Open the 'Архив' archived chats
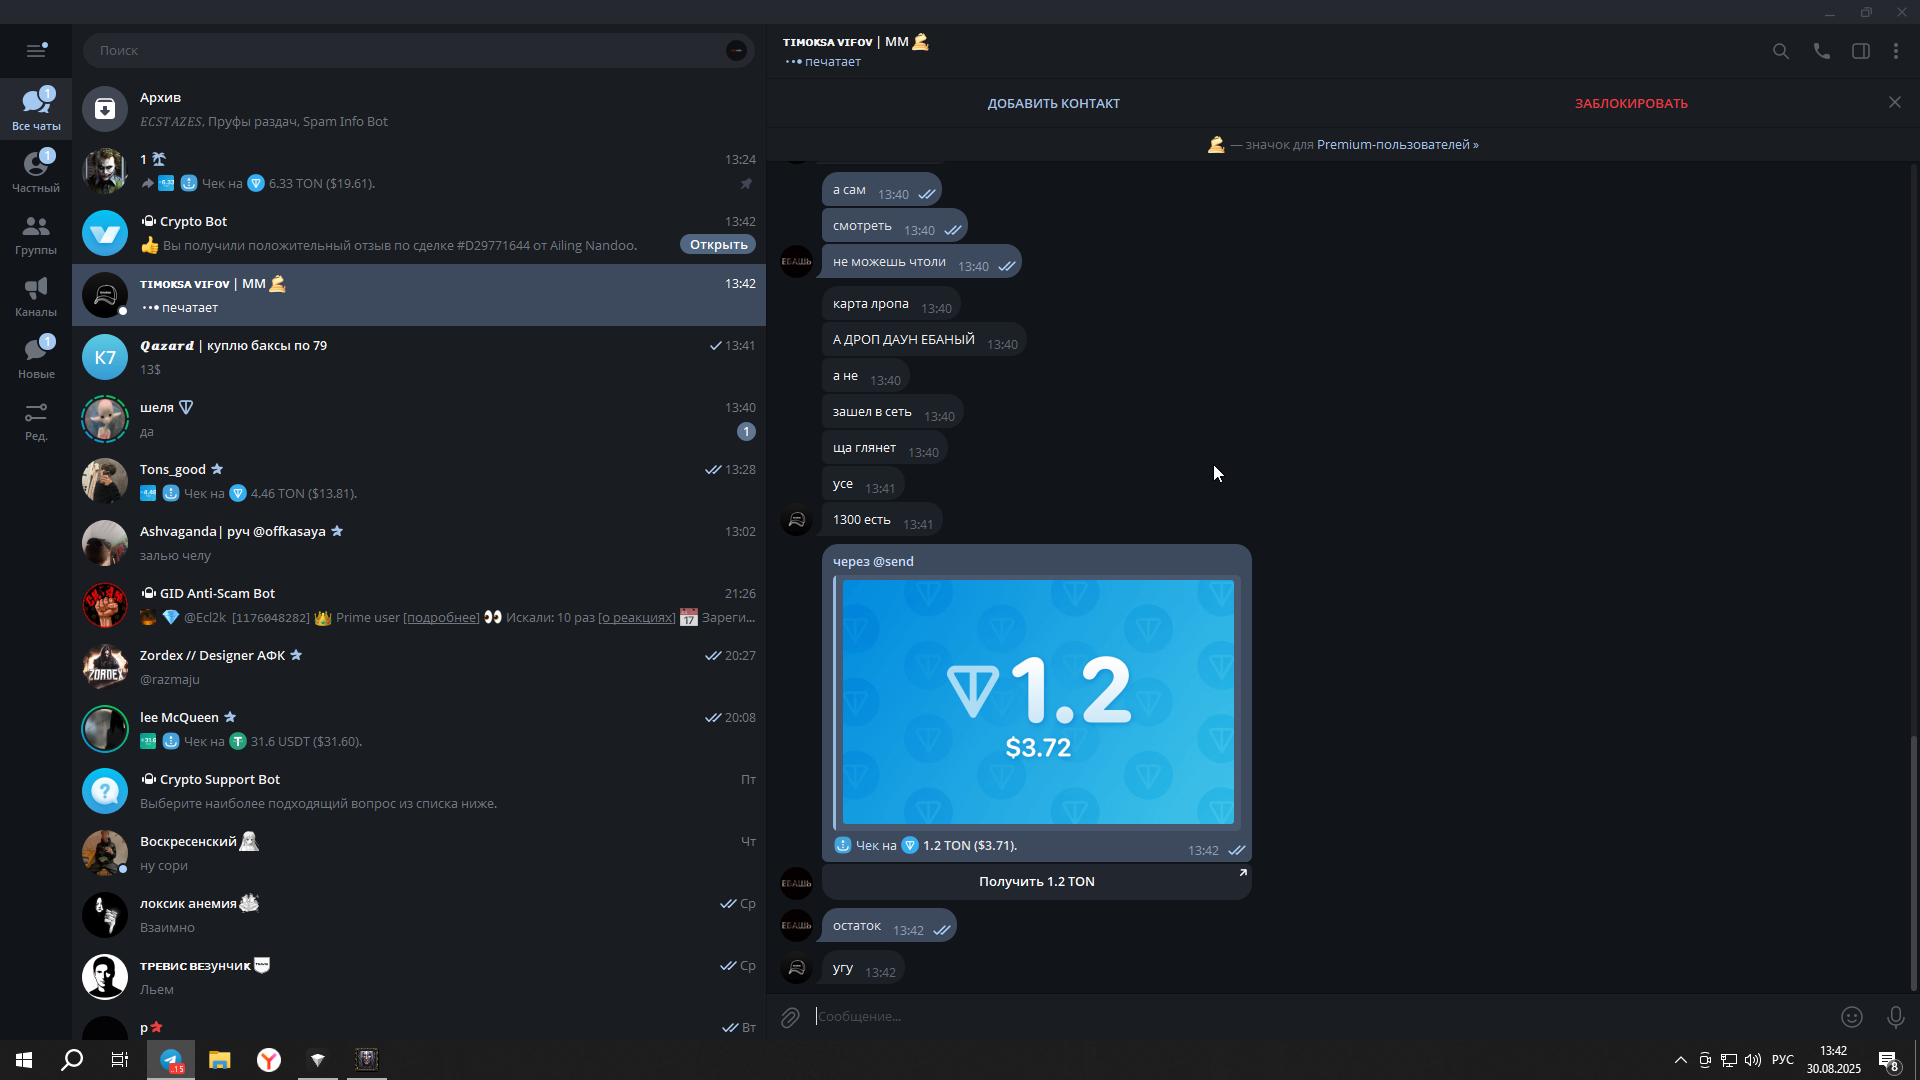The image size is (1920, 1080). (419, 109)
